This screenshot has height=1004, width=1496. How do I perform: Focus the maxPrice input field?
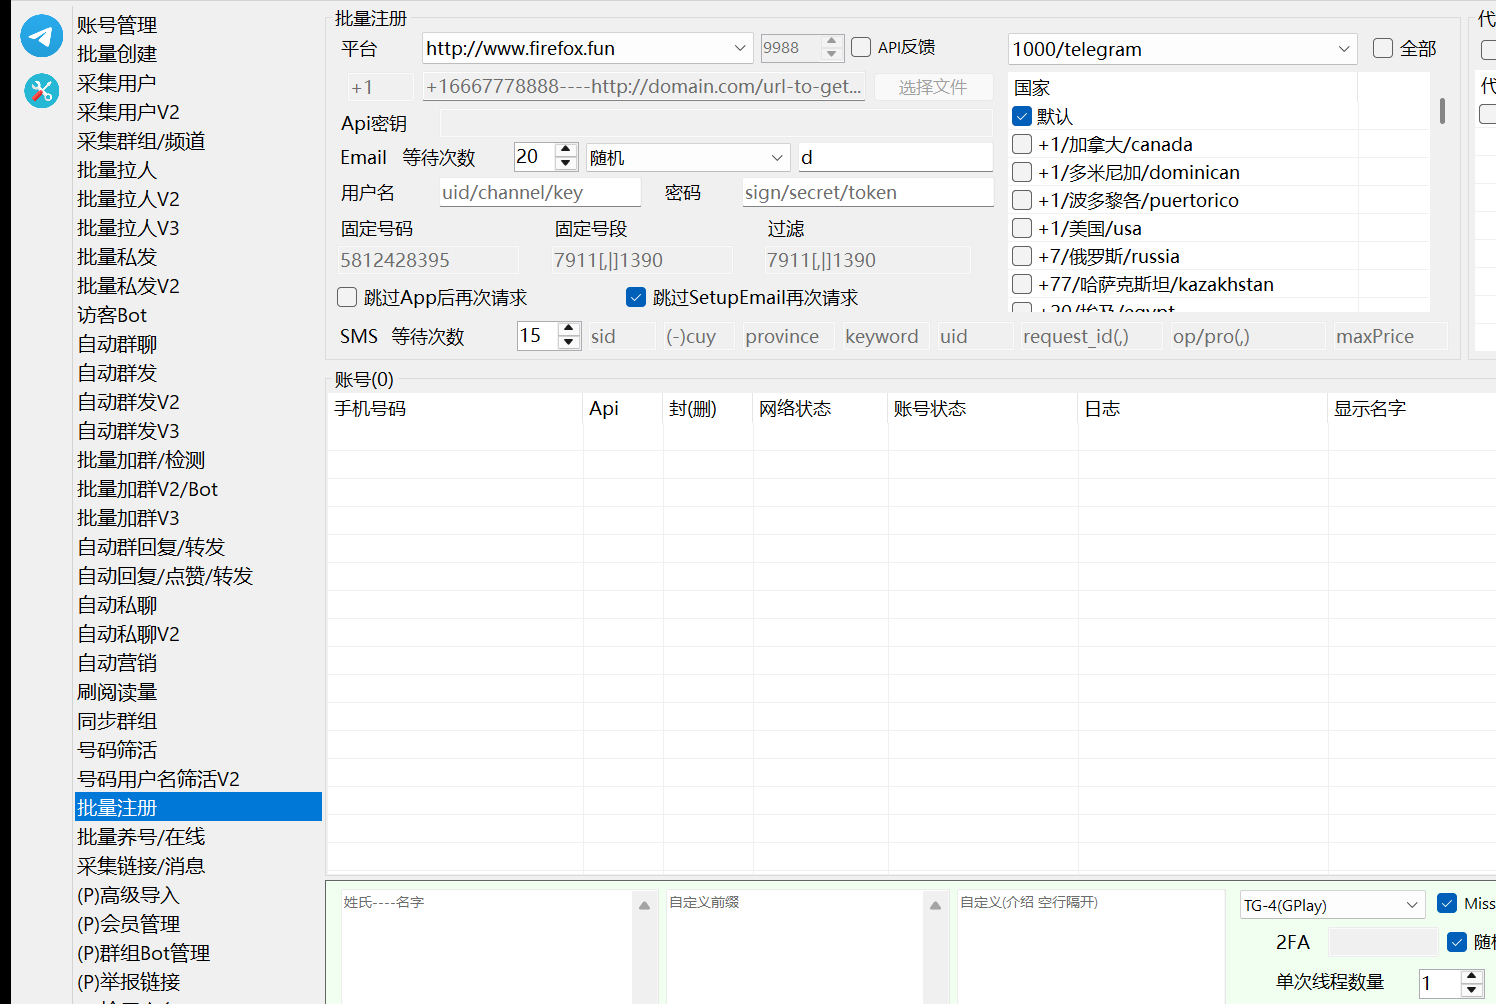coord(1389,336)
